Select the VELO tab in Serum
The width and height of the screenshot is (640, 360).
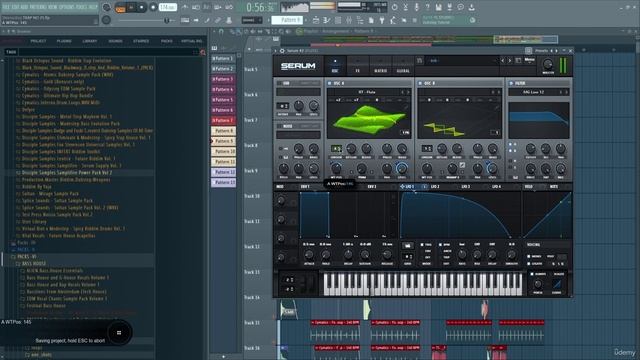coord(529,187)
